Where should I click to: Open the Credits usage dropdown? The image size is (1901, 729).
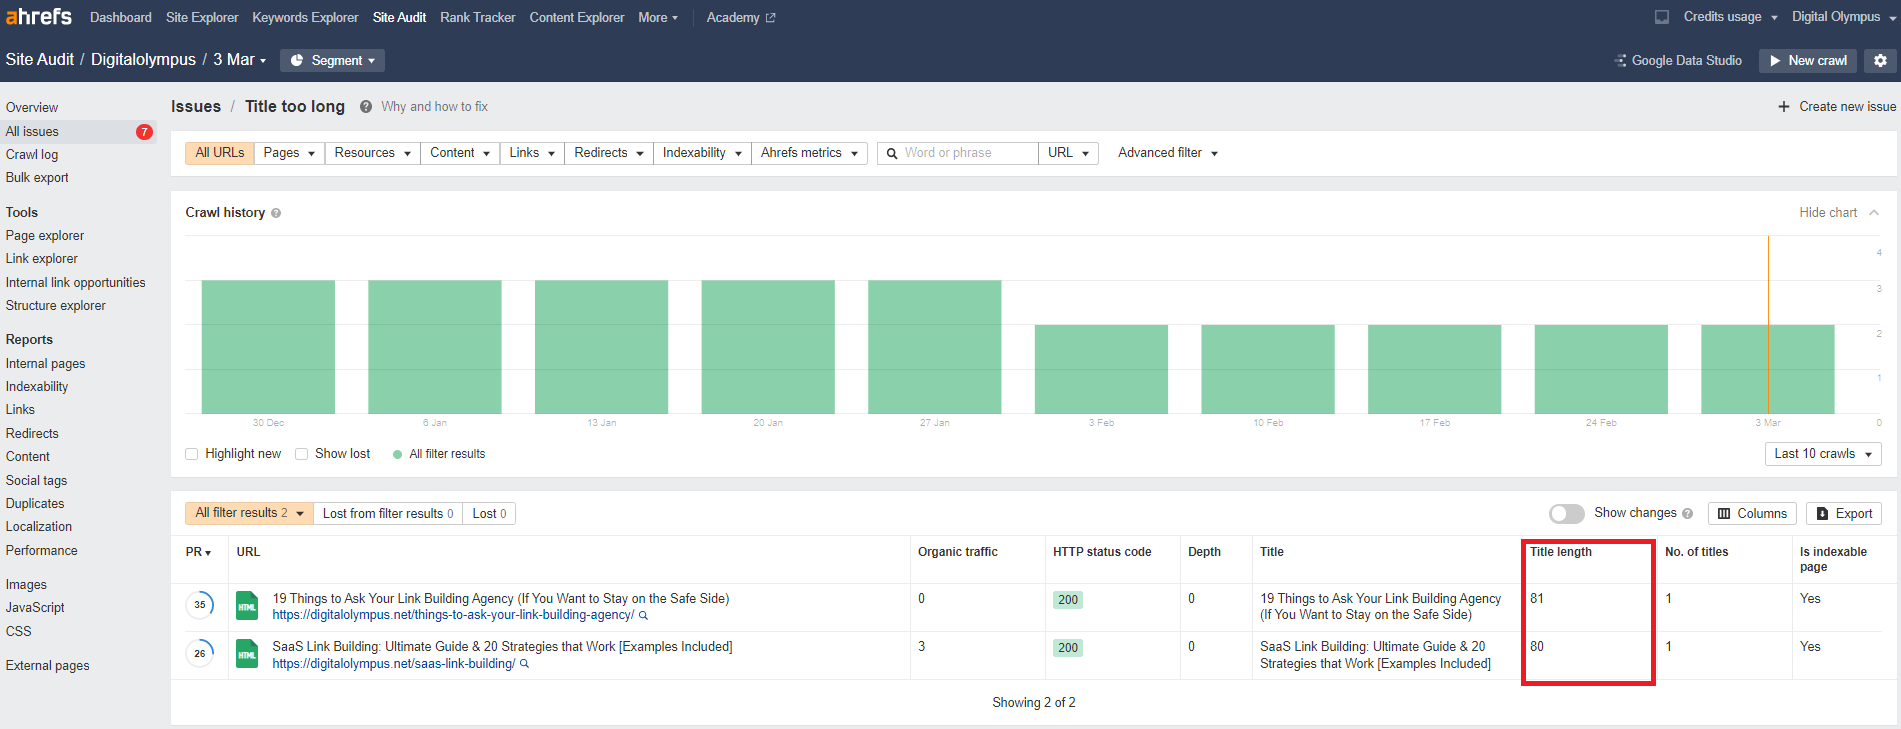coord(1730,17)
